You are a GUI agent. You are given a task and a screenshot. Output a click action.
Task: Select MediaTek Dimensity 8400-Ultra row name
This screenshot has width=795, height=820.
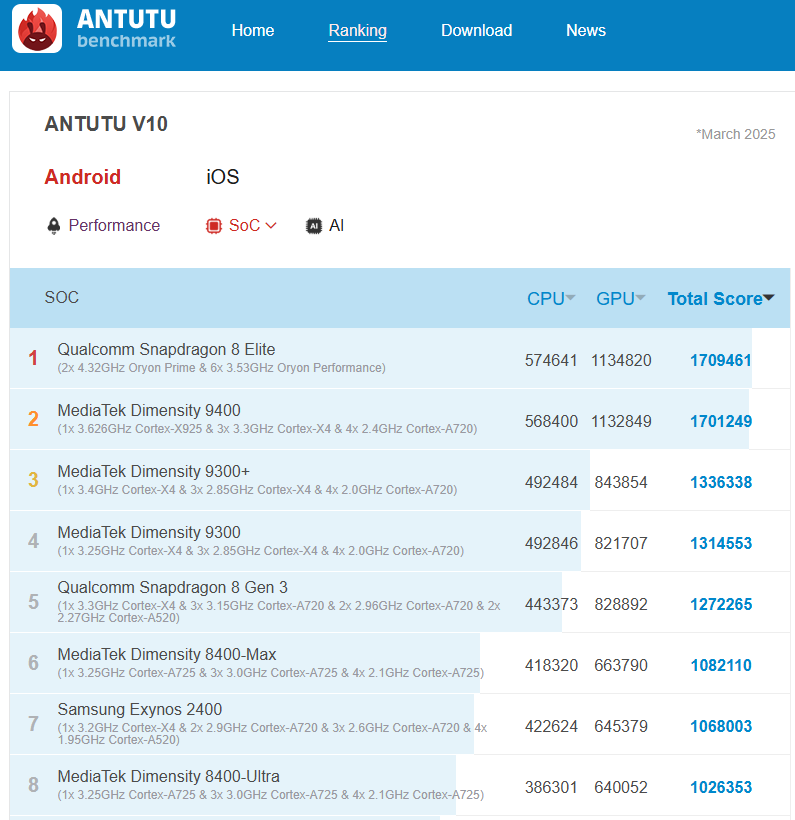(168, 776)
